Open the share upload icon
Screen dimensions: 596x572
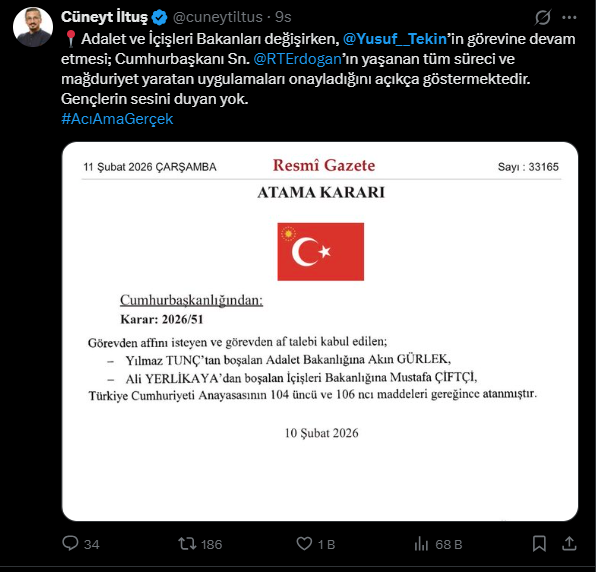pyautogui.click(x=569, y=543)
